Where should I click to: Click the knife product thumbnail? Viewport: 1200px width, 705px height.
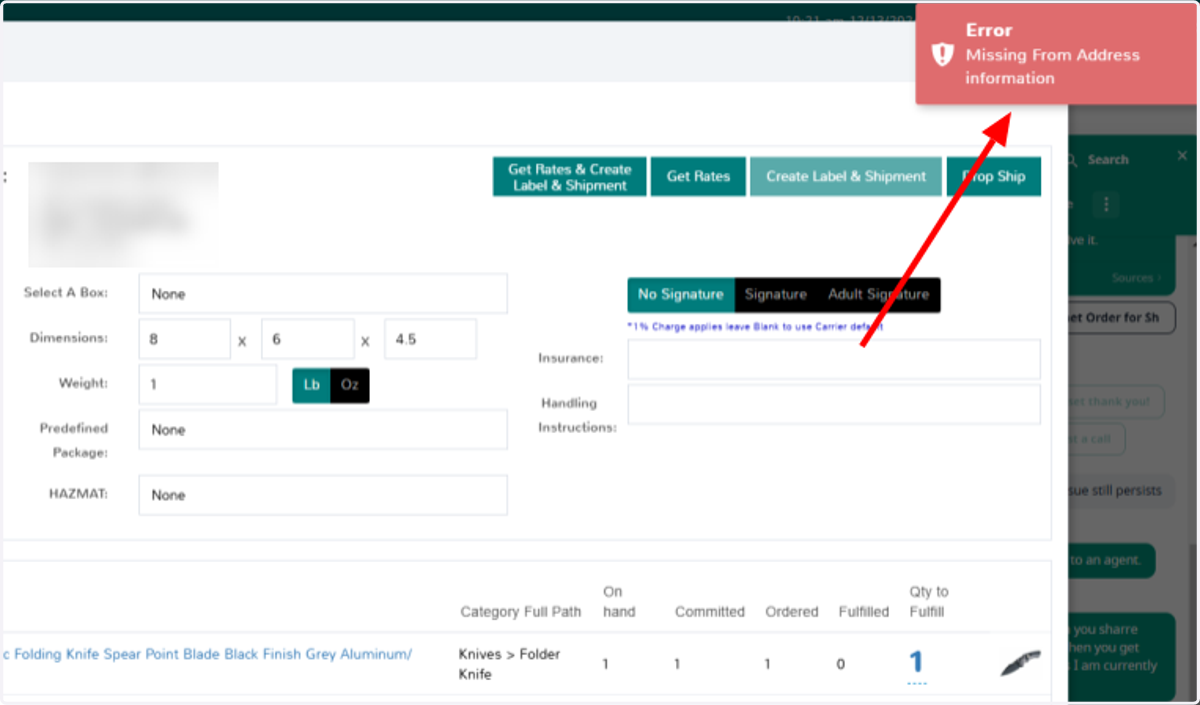tap(1020, 663)
